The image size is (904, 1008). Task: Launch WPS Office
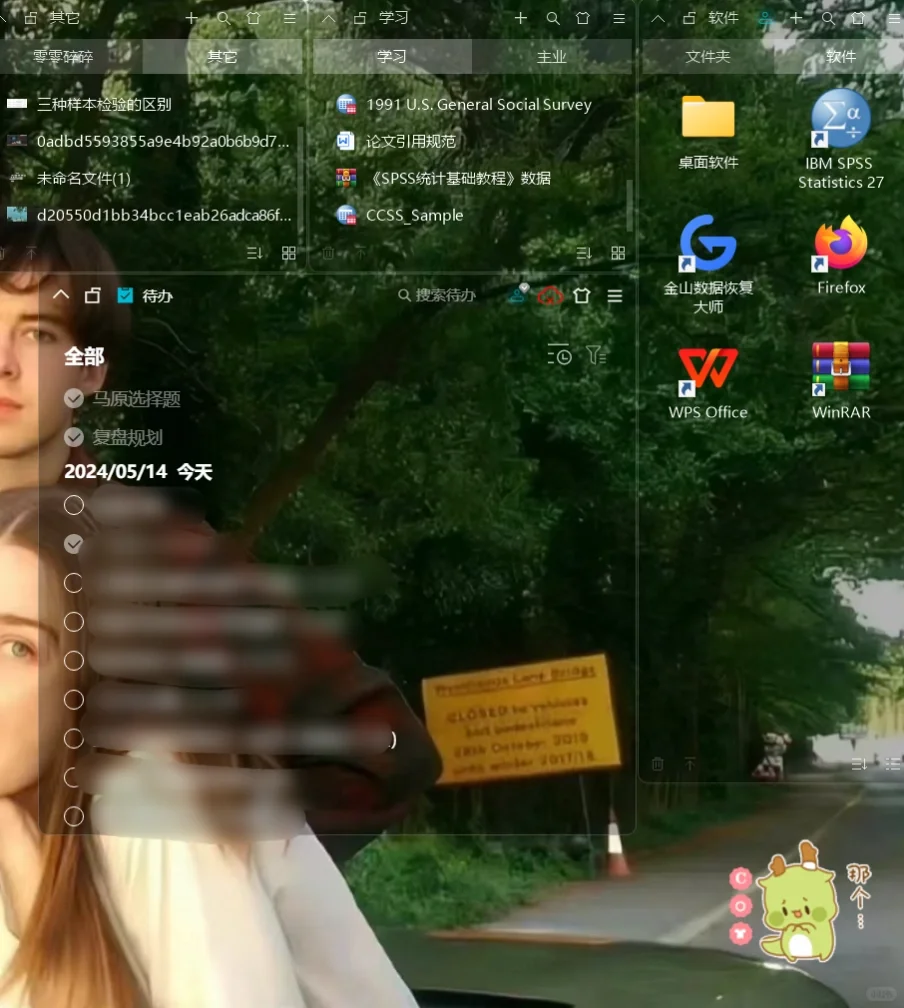[708, 383]
